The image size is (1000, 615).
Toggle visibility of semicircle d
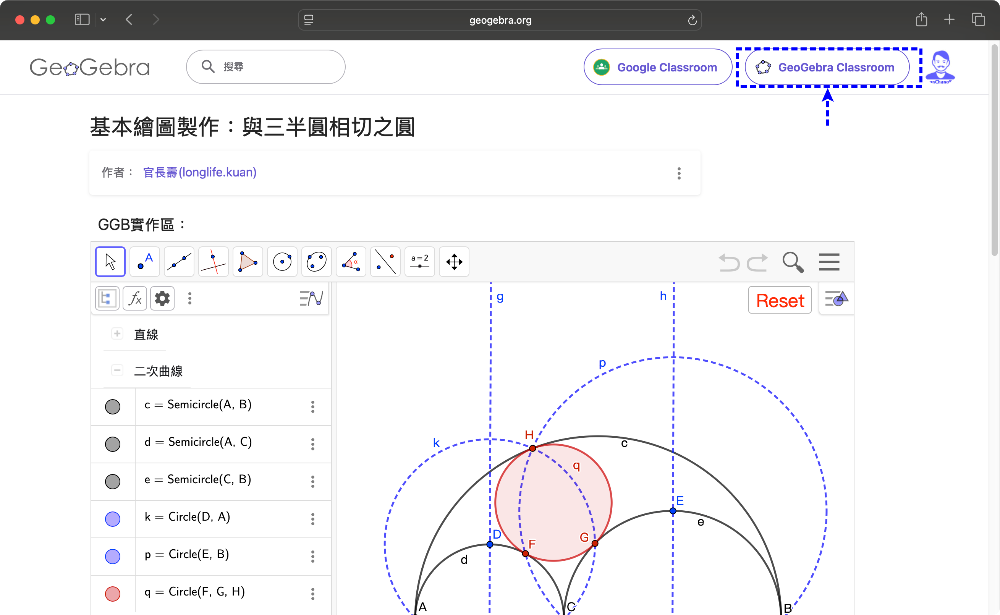coord(112,444)
